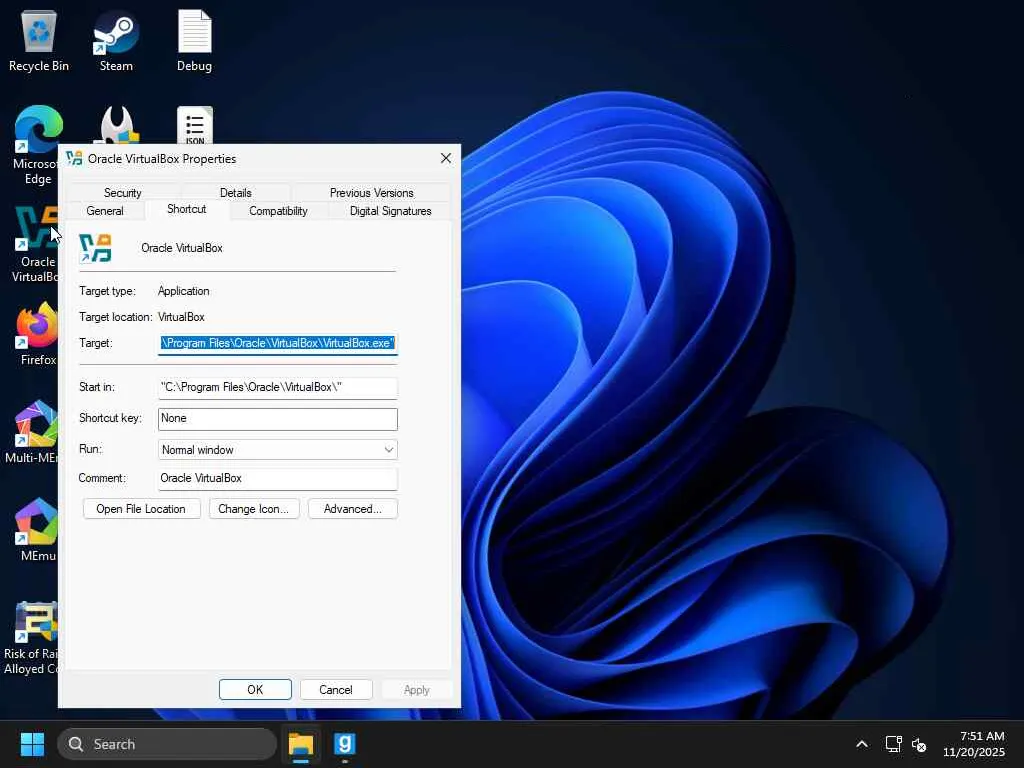
Task: Open the Advanced shortcut options
Action: [x=353, y=509]
